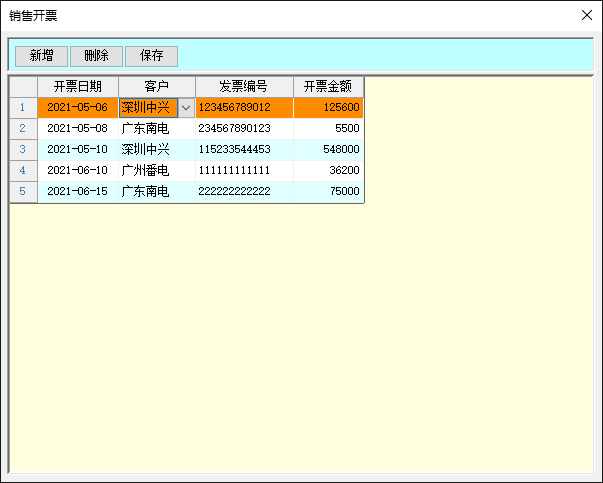
Task: Click the 删除 button
Action: click(96, 56)
